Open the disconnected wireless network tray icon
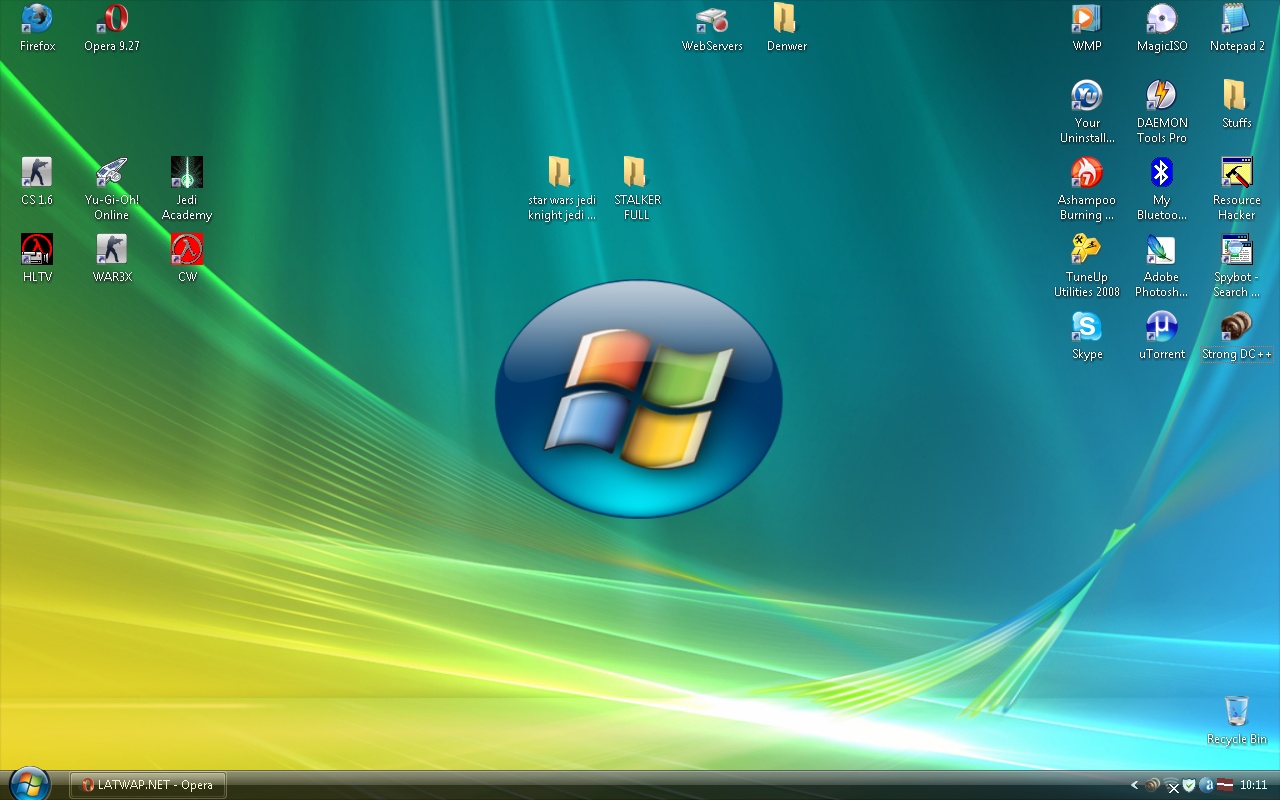 (x=1171, y=786)
